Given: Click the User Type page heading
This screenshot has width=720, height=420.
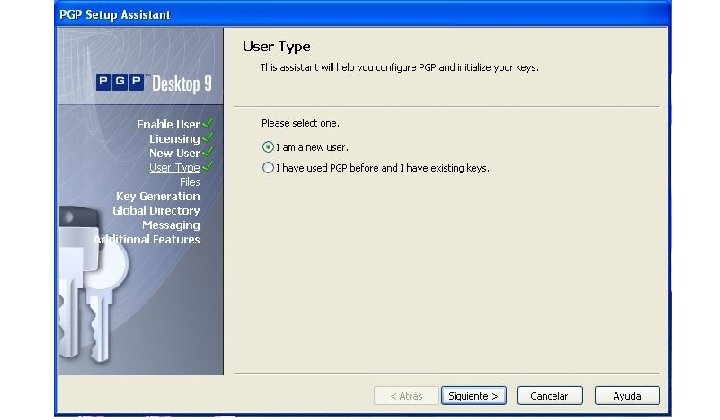Looking at the screenshot, I should point(276,46).
